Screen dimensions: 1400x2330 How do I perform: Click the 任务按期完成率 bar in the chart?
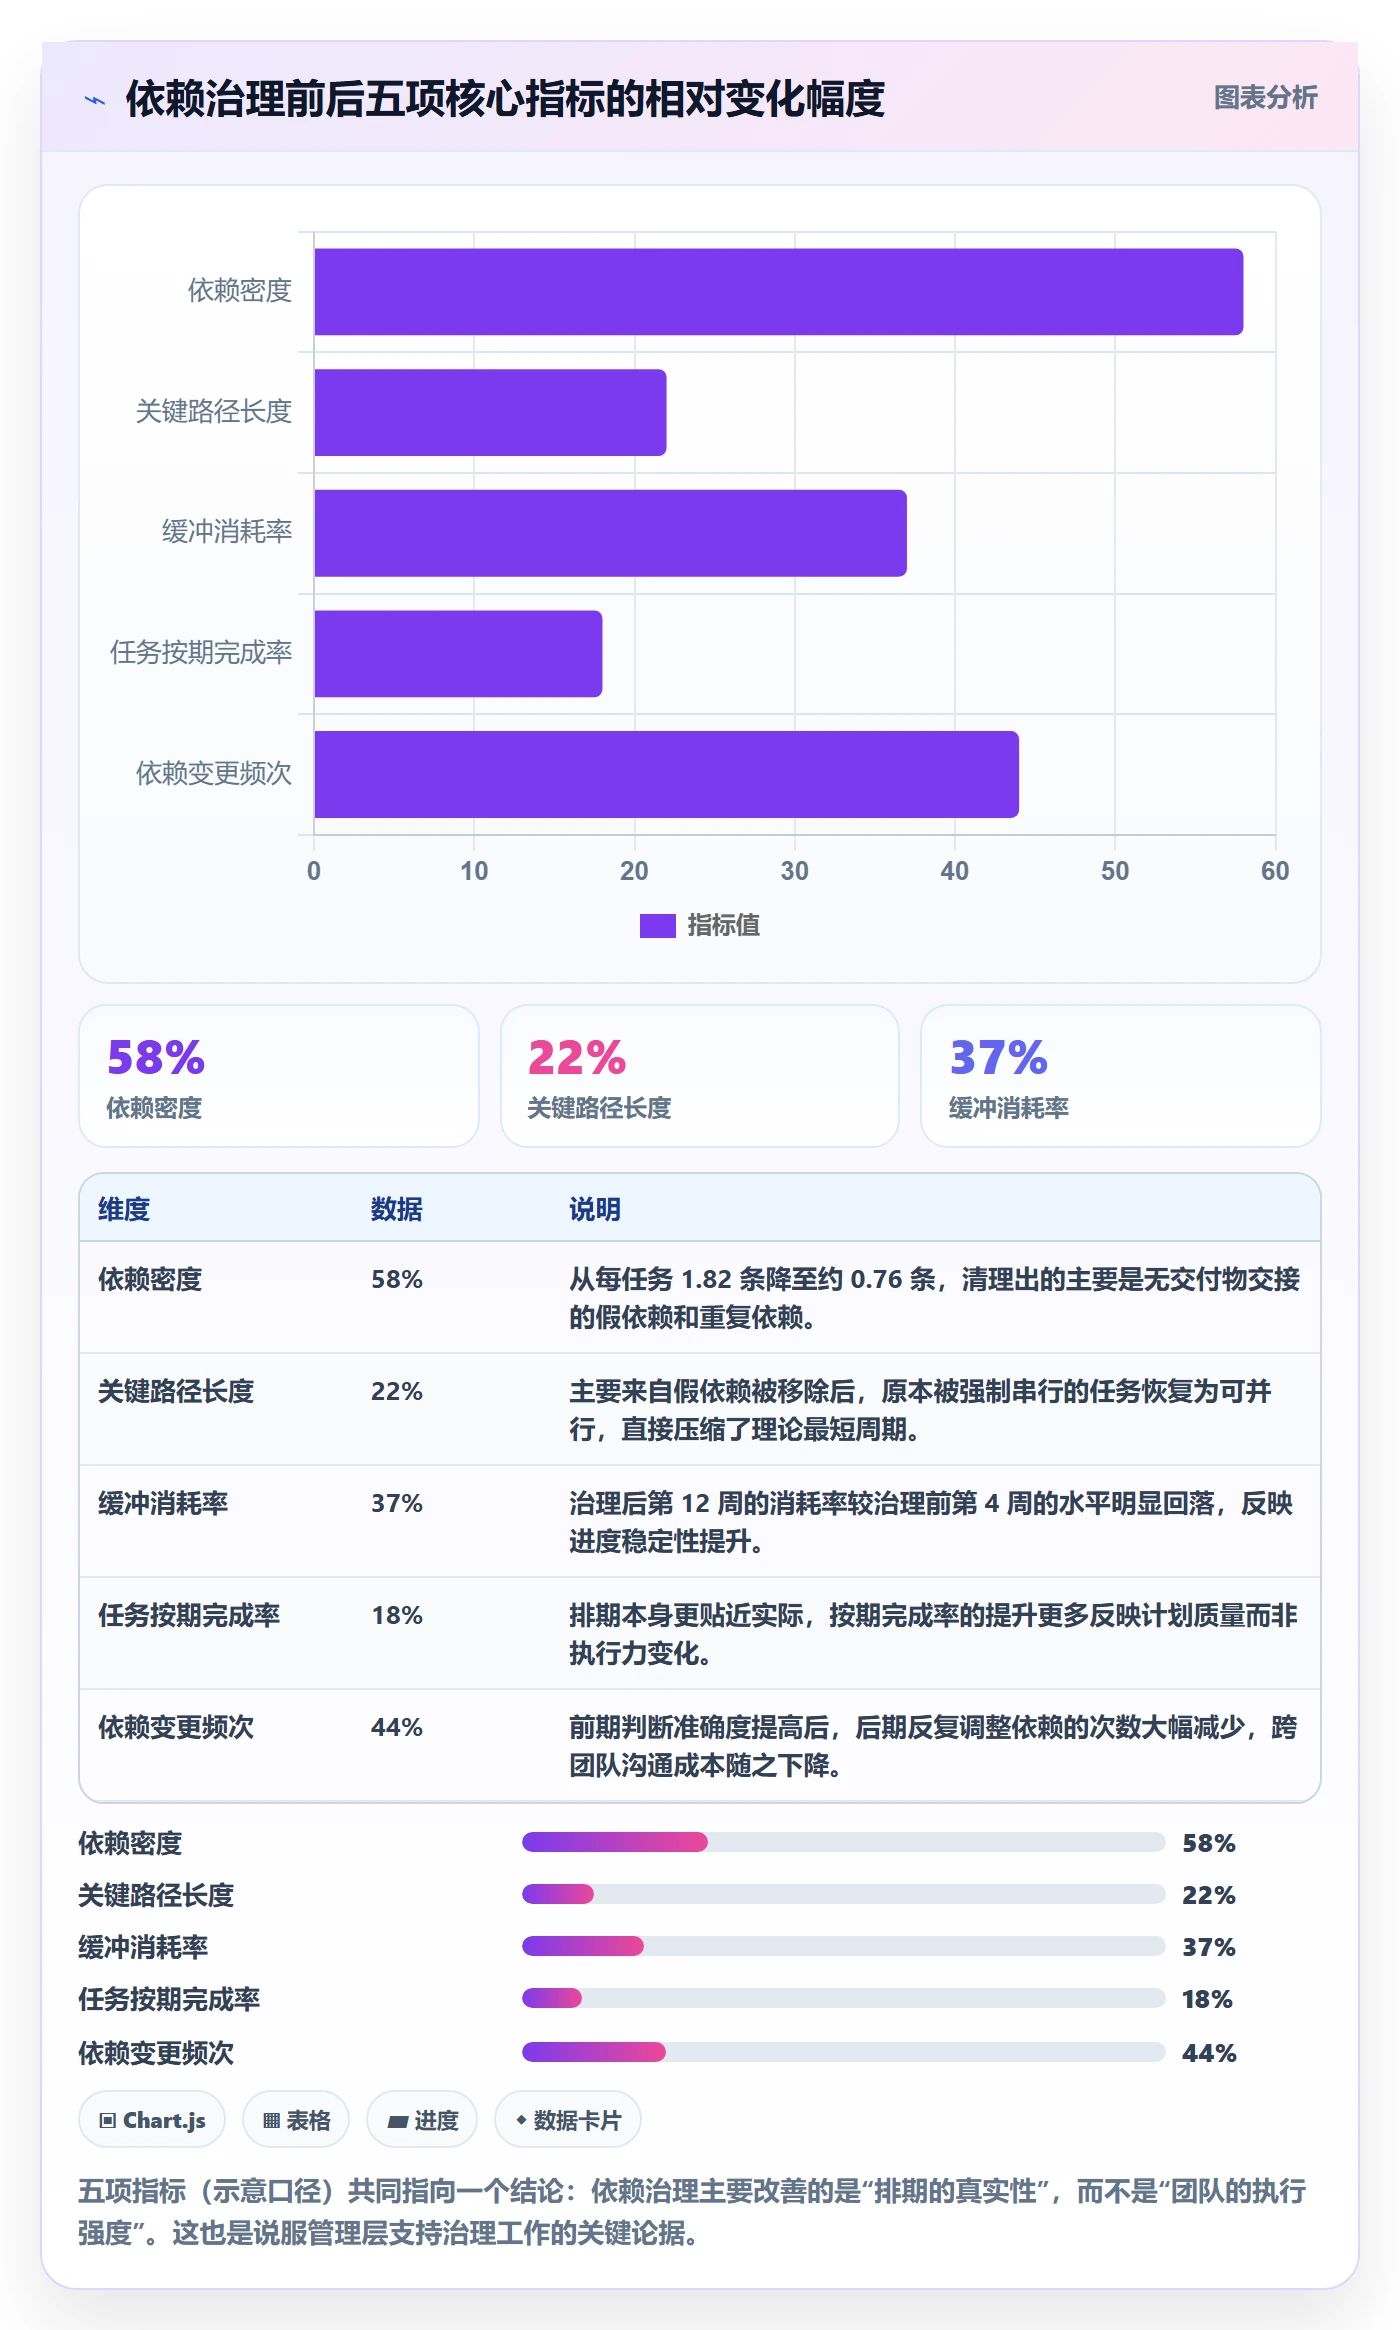point(458,654)
